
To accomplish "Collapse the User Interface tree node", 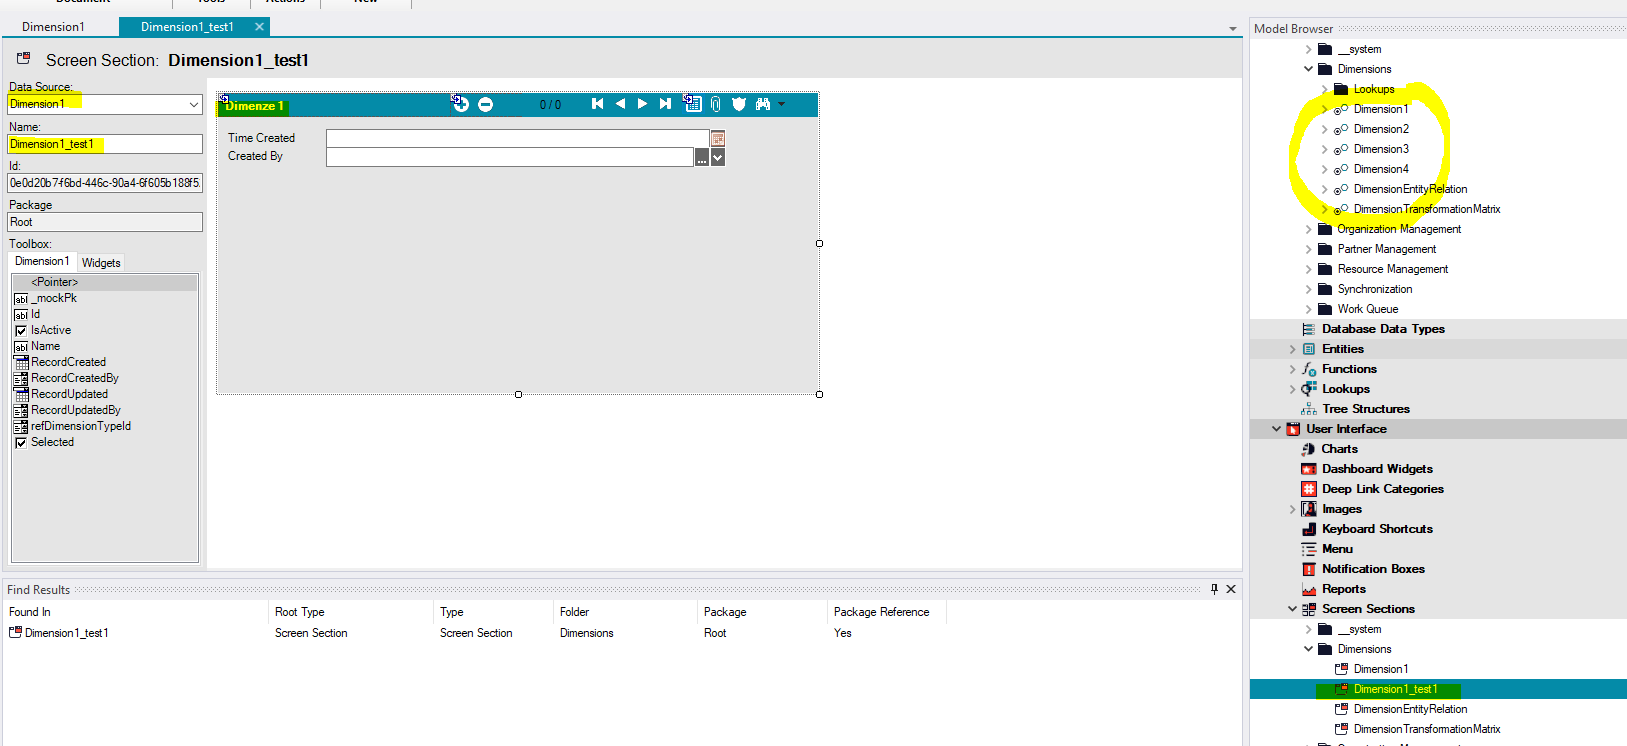I will 1276,429.
